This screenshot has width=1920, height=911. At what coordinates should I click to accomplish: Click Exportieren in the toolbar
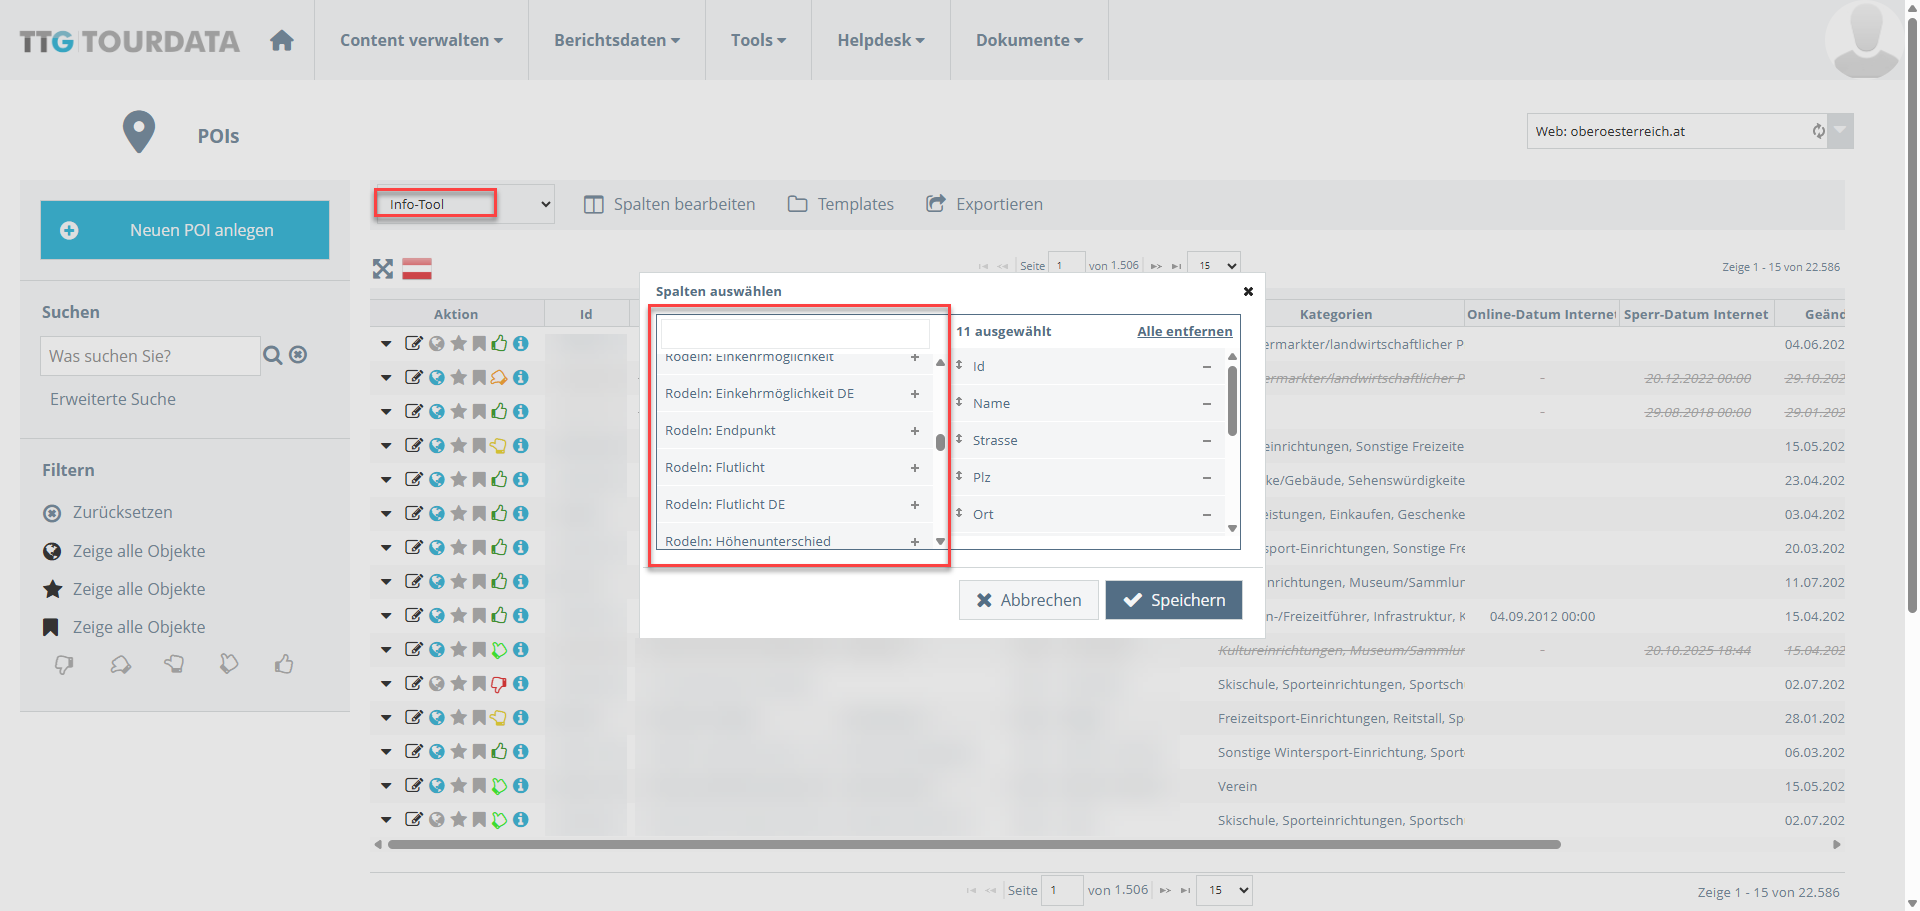coord(984,204)
